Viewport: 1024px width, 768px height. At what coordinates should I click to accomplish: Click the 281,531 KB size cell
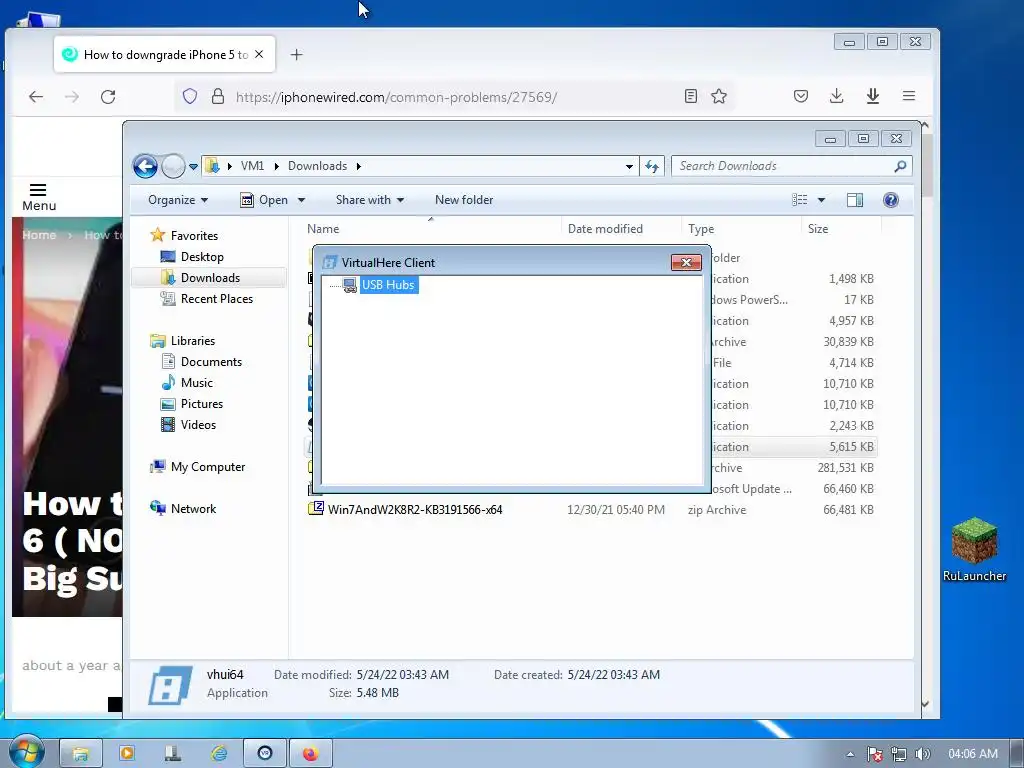tap(846, 468)
